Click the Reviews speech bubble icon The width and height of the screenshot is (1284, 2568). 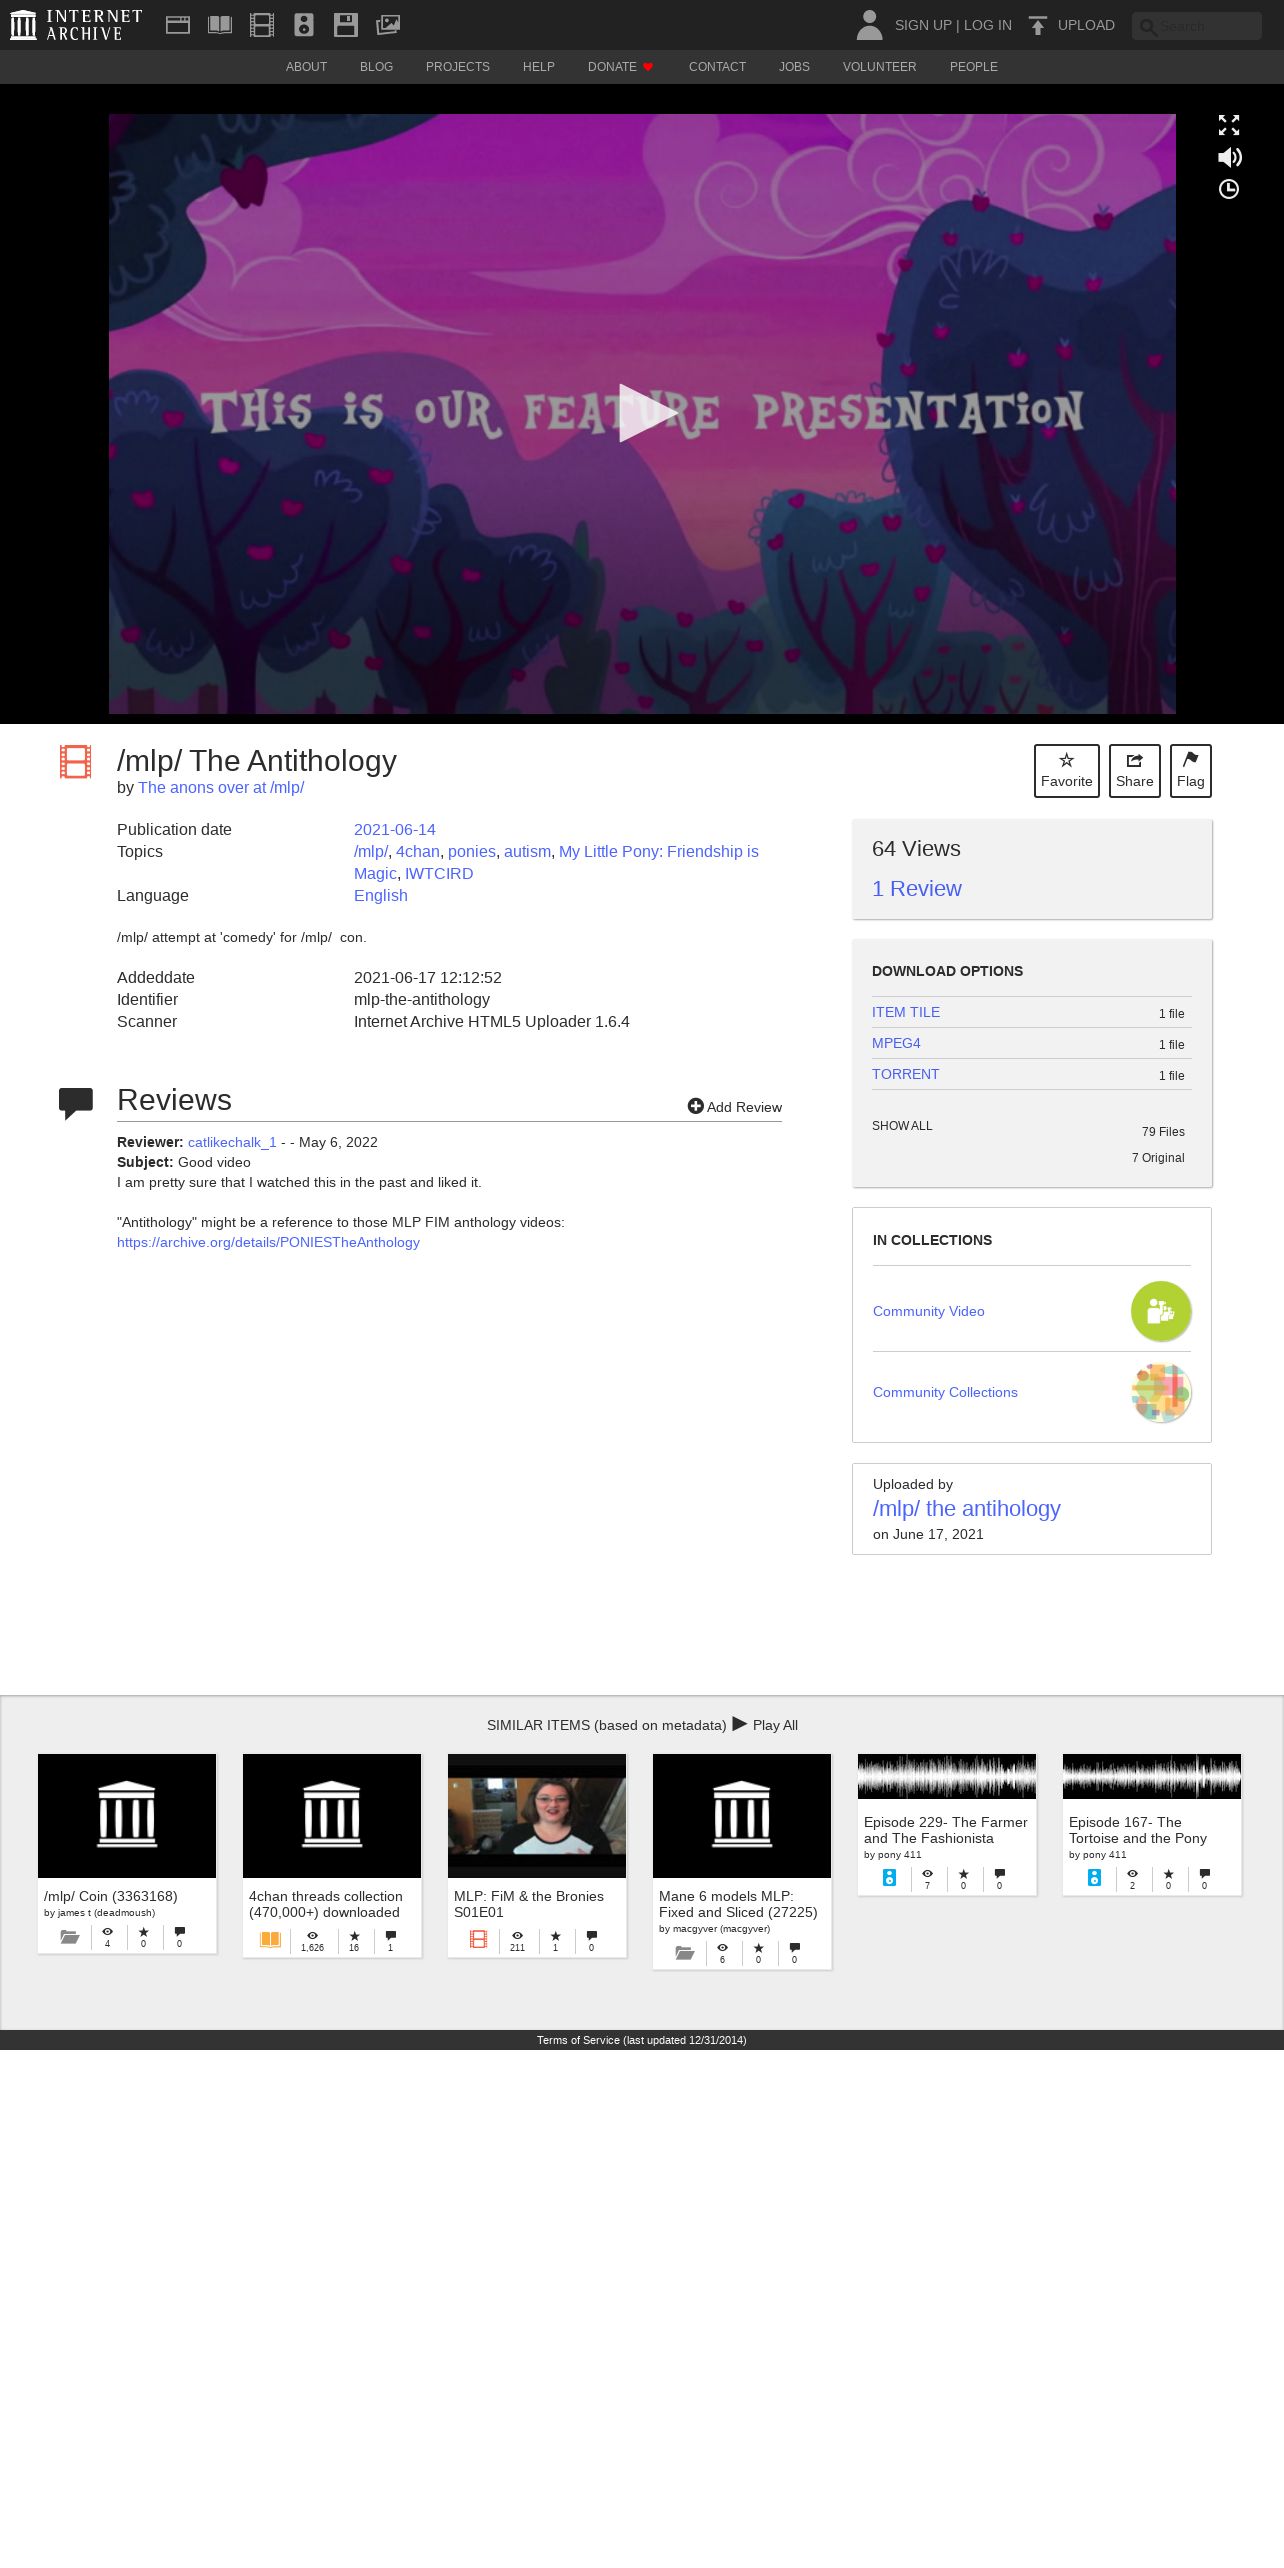76,1103
